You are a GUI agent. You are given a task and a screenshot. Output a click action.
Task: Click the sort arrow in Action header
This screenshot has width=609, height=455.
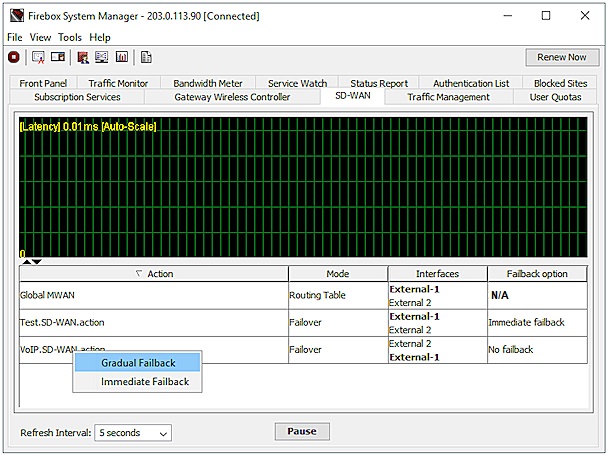pyautogui.click(x=139, y=274)
